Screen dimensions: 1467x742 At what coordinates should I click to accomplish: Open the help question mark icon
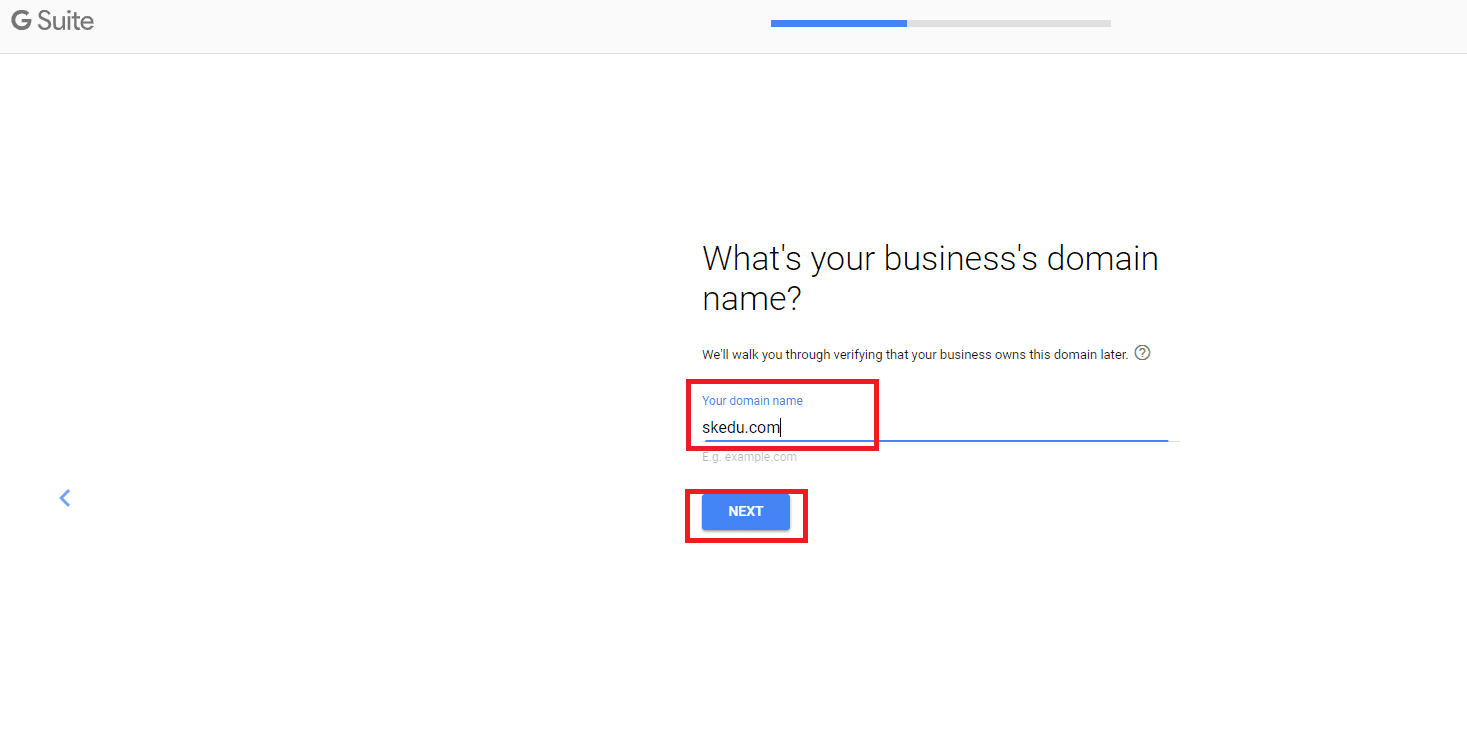pos(1143,353)
